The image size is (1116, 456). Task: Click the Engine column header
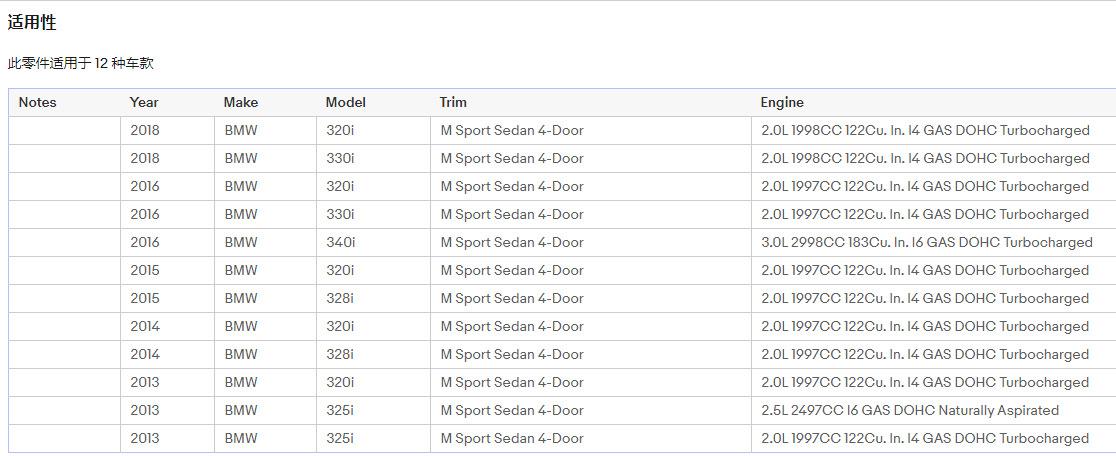click(x=781, y=102)
